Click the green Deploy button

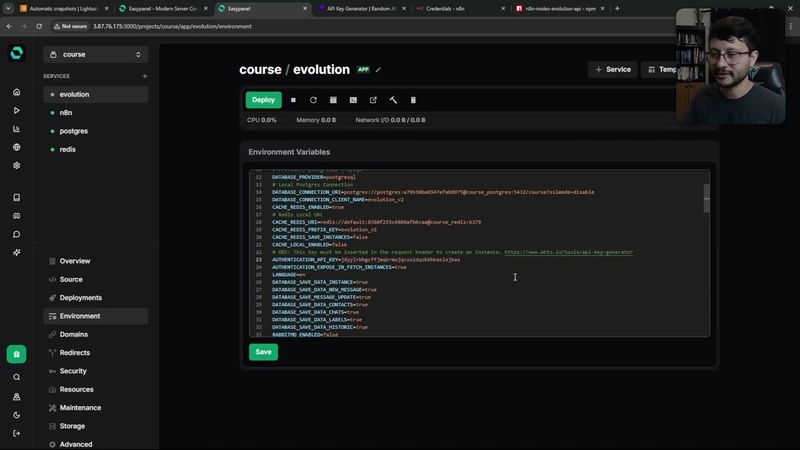(x=263, y=100)
